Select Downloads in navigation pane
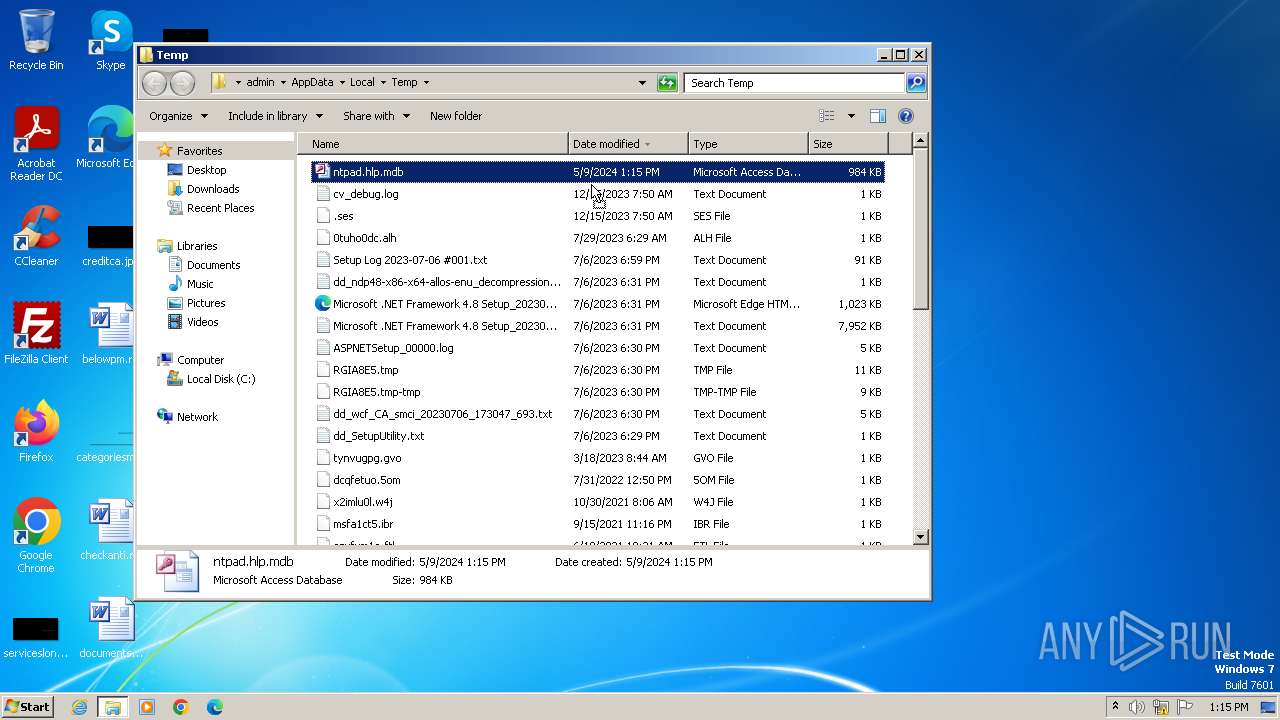The image size is (1280, 720). pyautogui.click(x=213, y=189)
